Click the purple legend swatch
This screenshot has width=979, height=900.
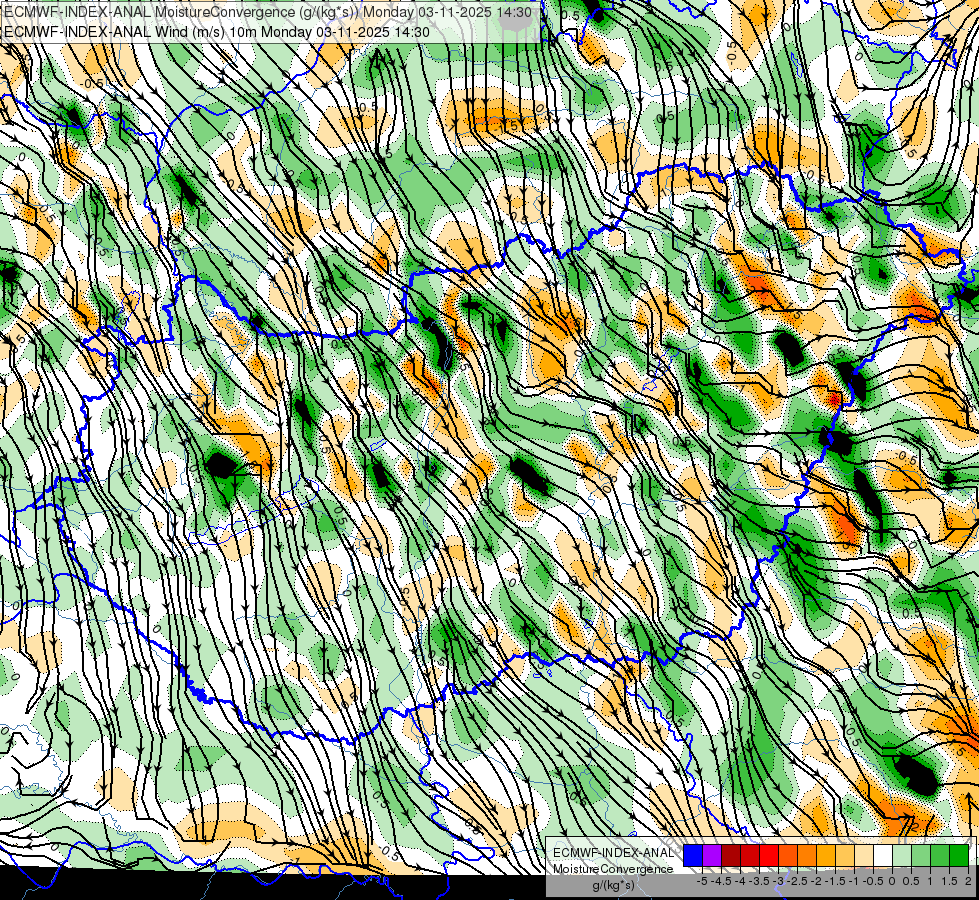click(712, 856)
